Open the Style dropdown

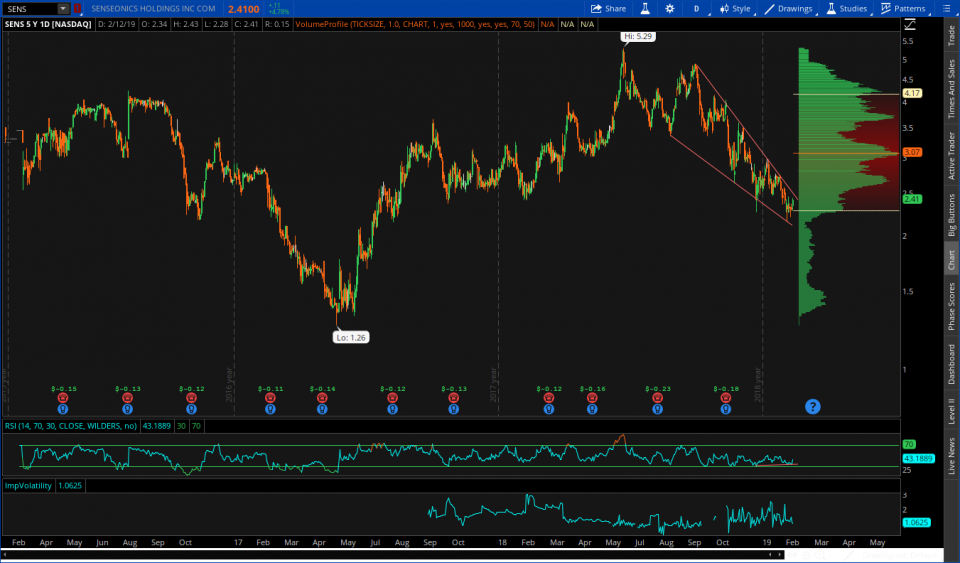pos(735,9)
